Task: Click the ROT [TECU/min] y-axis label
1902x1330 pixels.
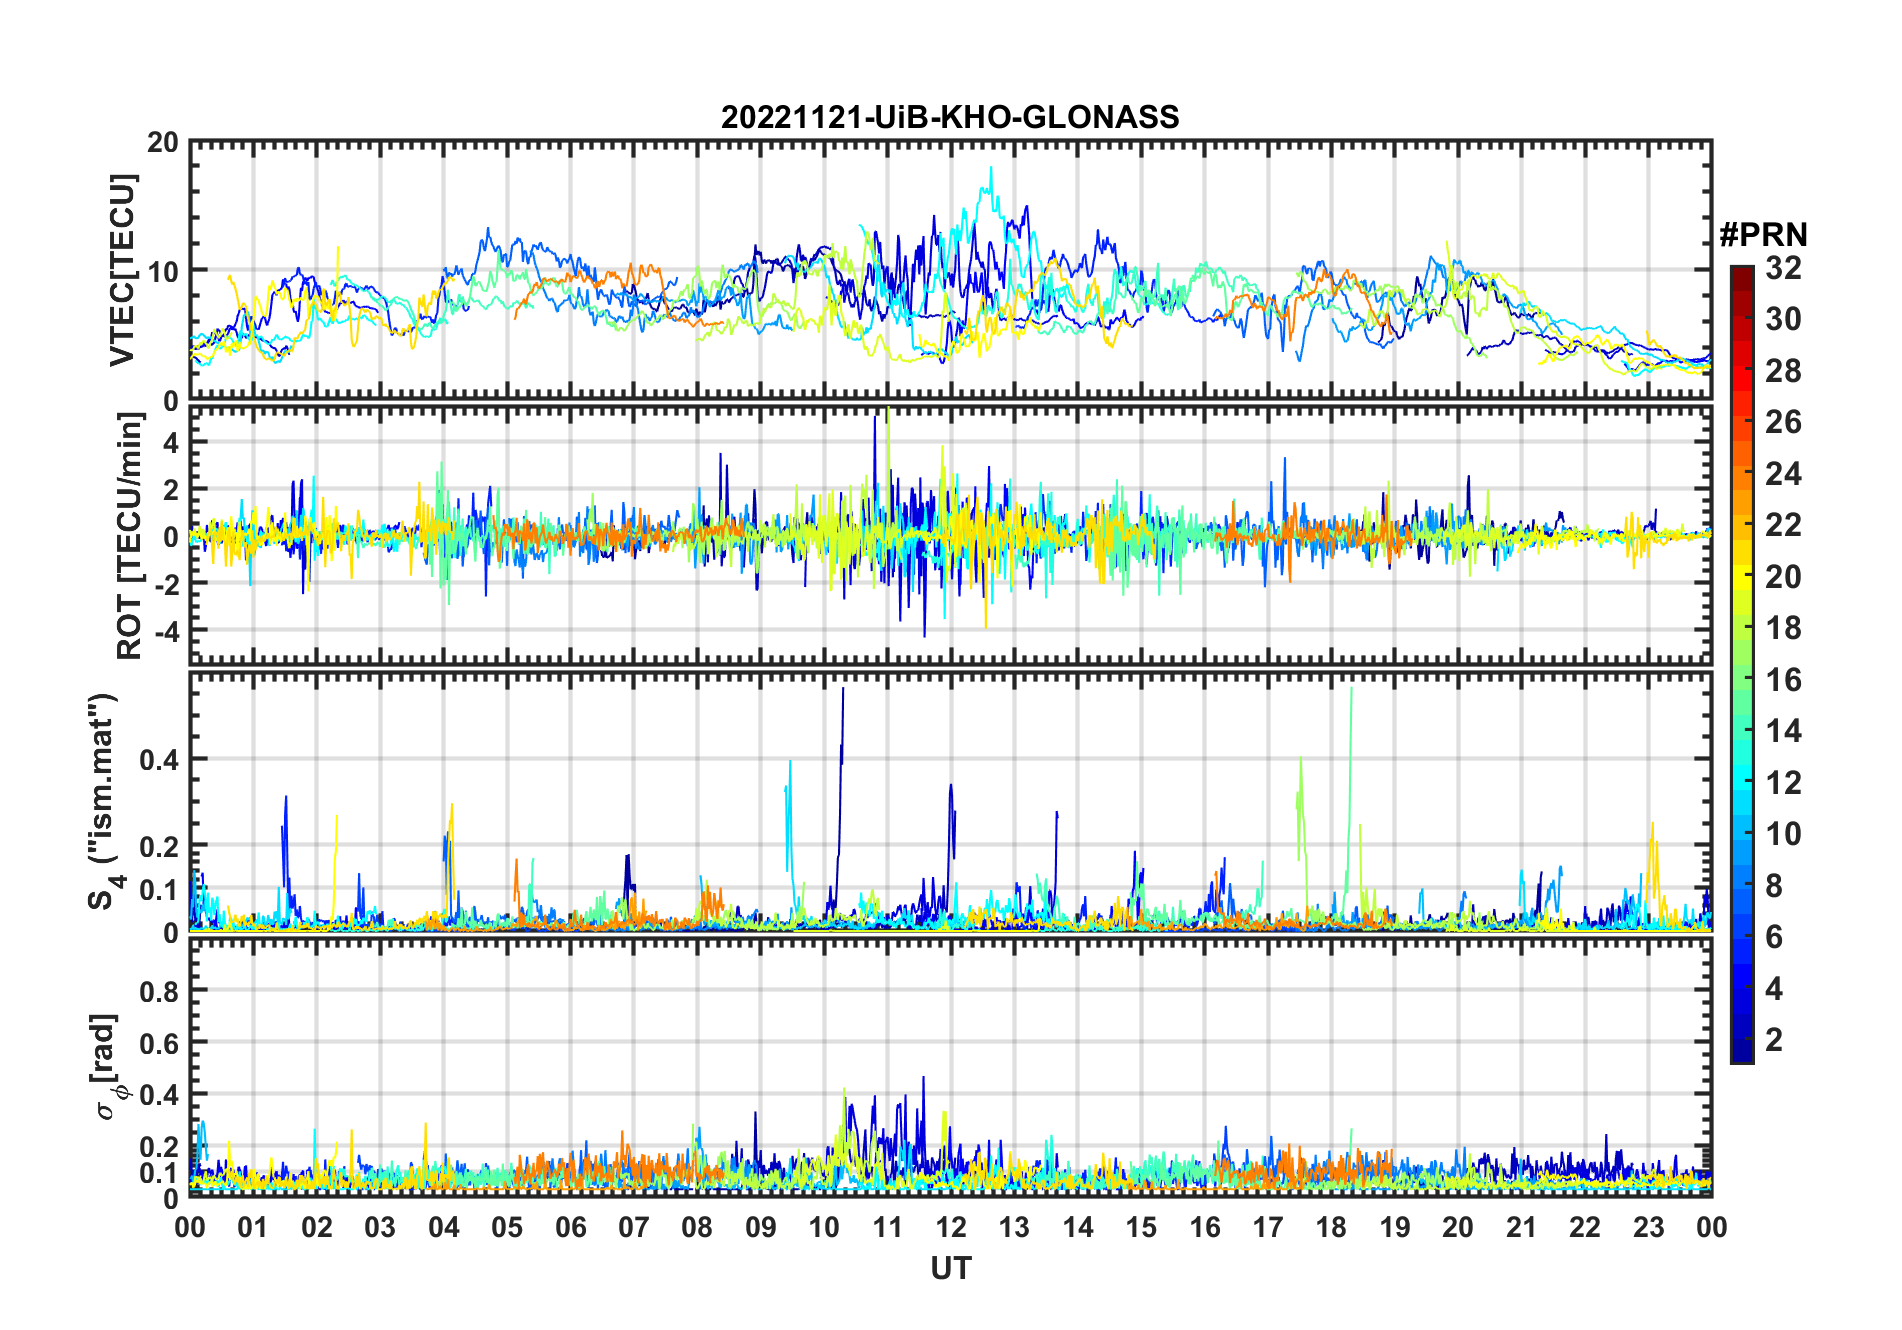Action: [x=129, y=535]
